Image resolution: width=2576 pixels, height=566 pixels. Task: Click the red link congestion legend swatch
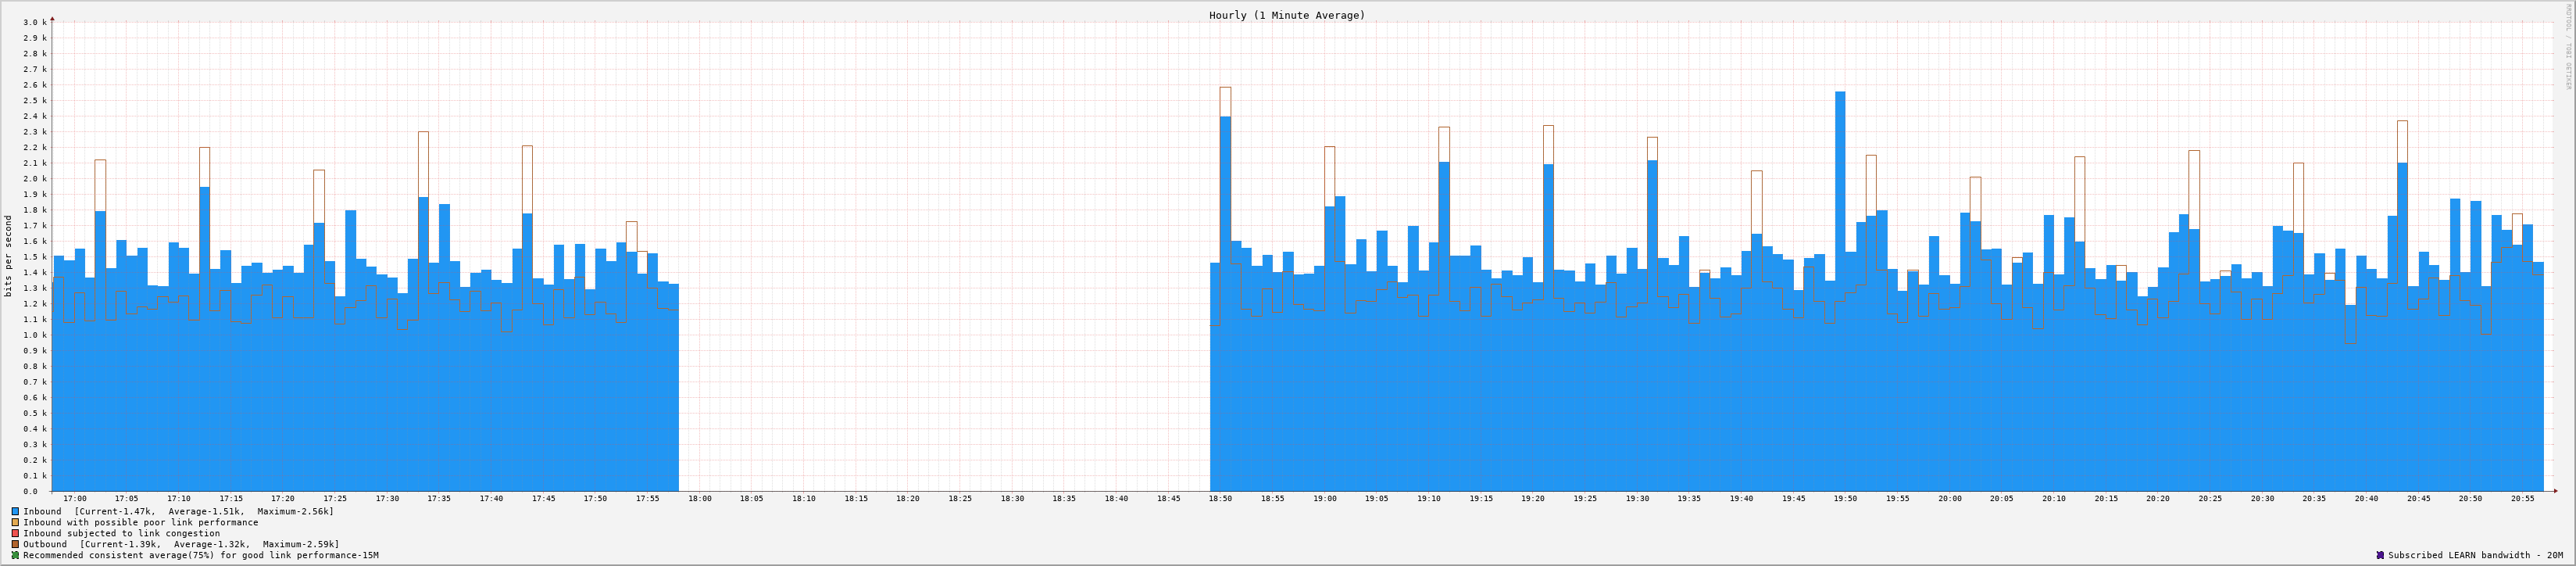(15, 533)
